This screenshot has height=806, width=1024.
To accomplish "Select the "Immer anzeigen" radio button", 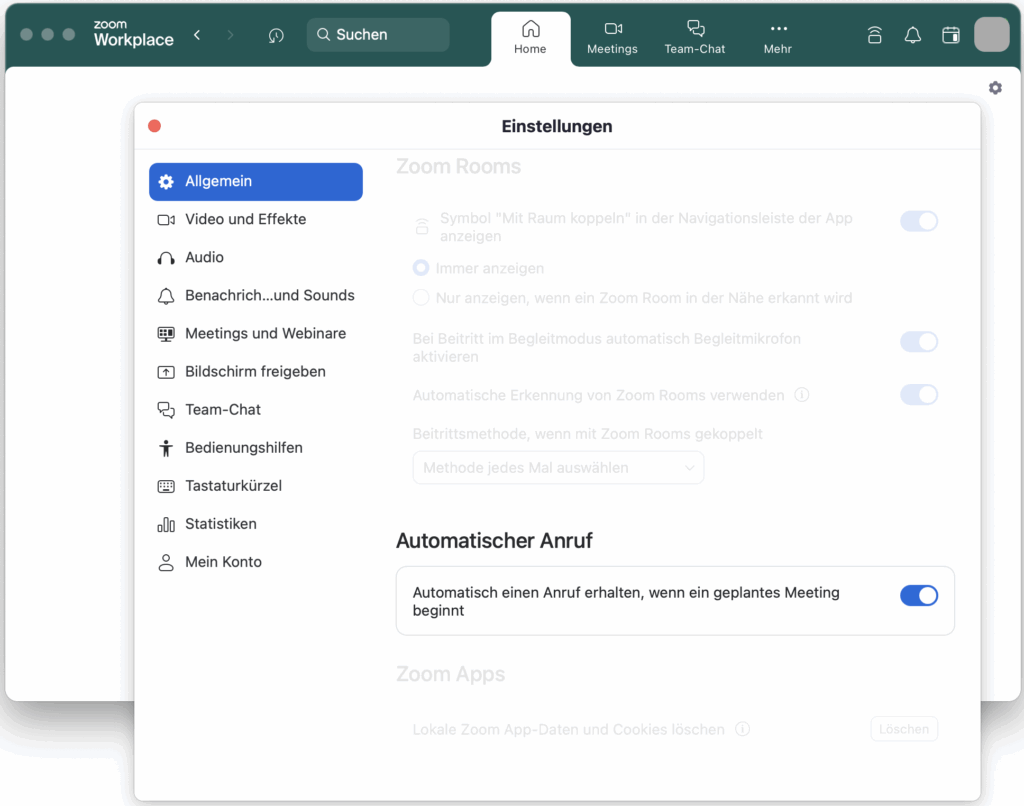I will tap(421, 268).
